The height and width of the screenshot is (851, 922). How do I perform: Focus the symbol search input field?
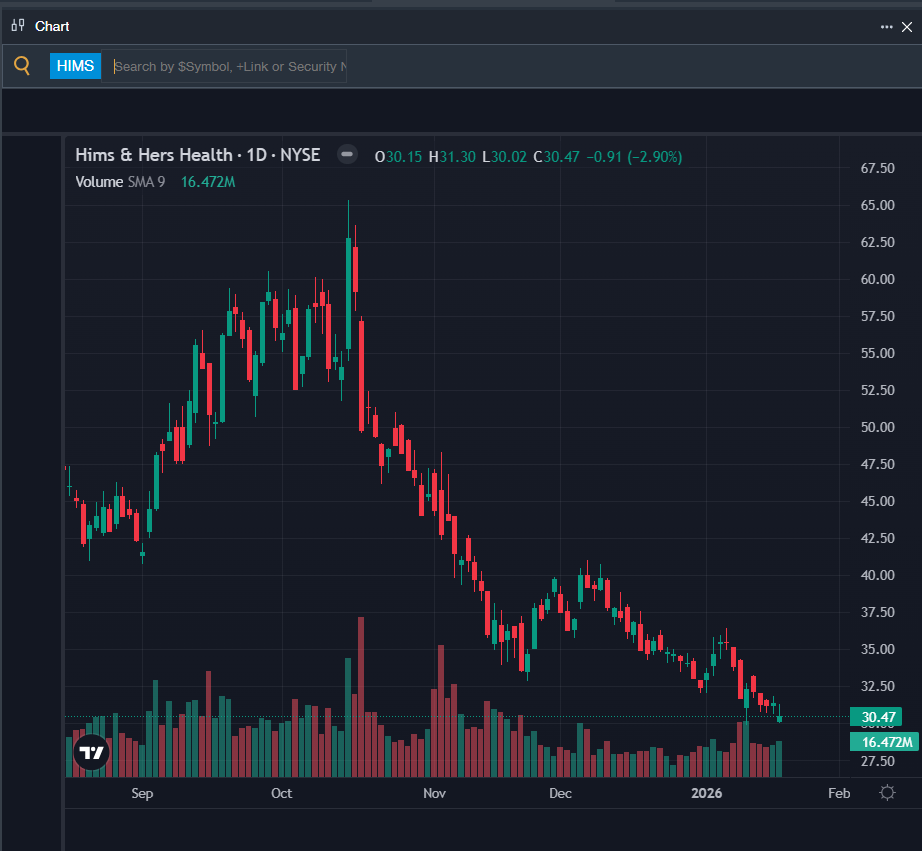tap(228, 67)
